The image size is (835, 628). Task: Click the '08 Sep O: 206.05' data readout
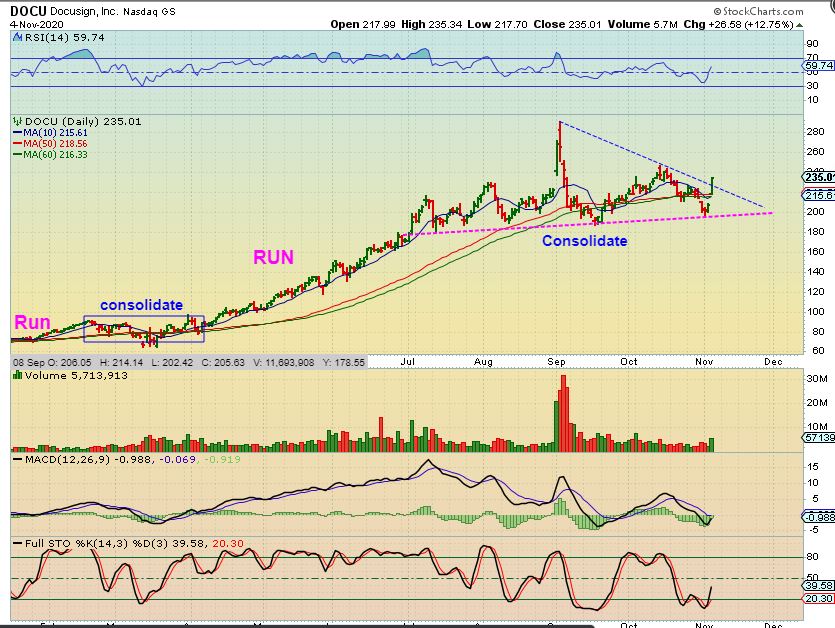click(x=50, y=362)
